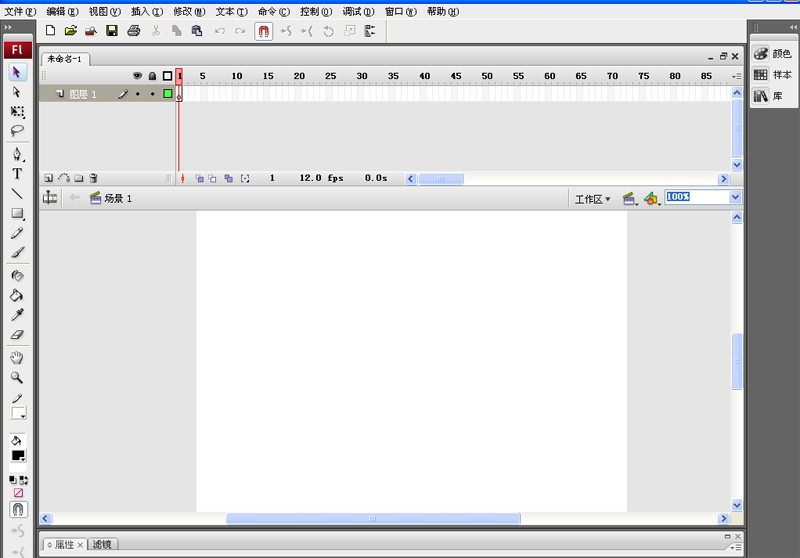Open the 工作区 workspace dropdown

pyautogui.click(x=592, y=199)
